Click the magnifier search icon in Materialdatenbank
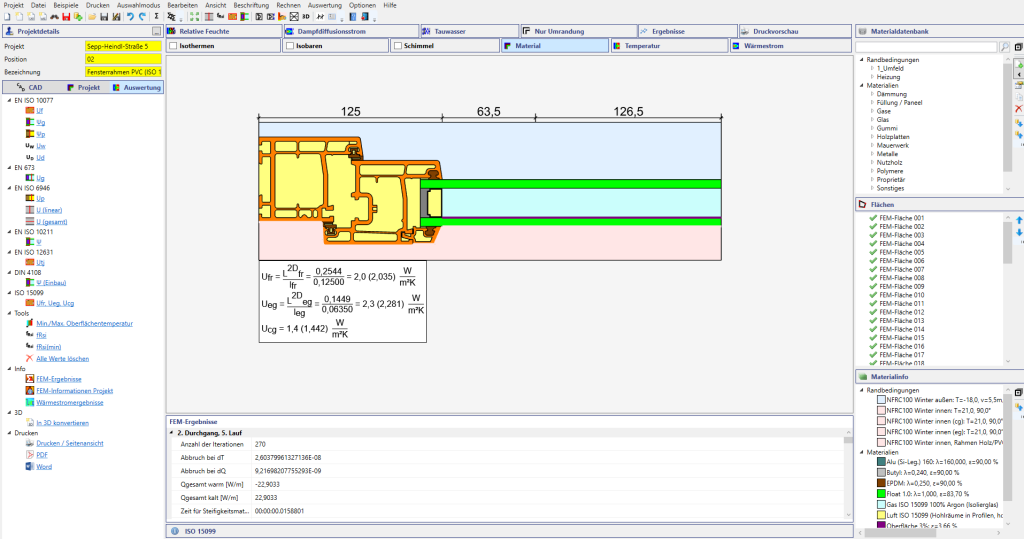The height and width of the screenshot is (539, 1024). coord(1004,47)
